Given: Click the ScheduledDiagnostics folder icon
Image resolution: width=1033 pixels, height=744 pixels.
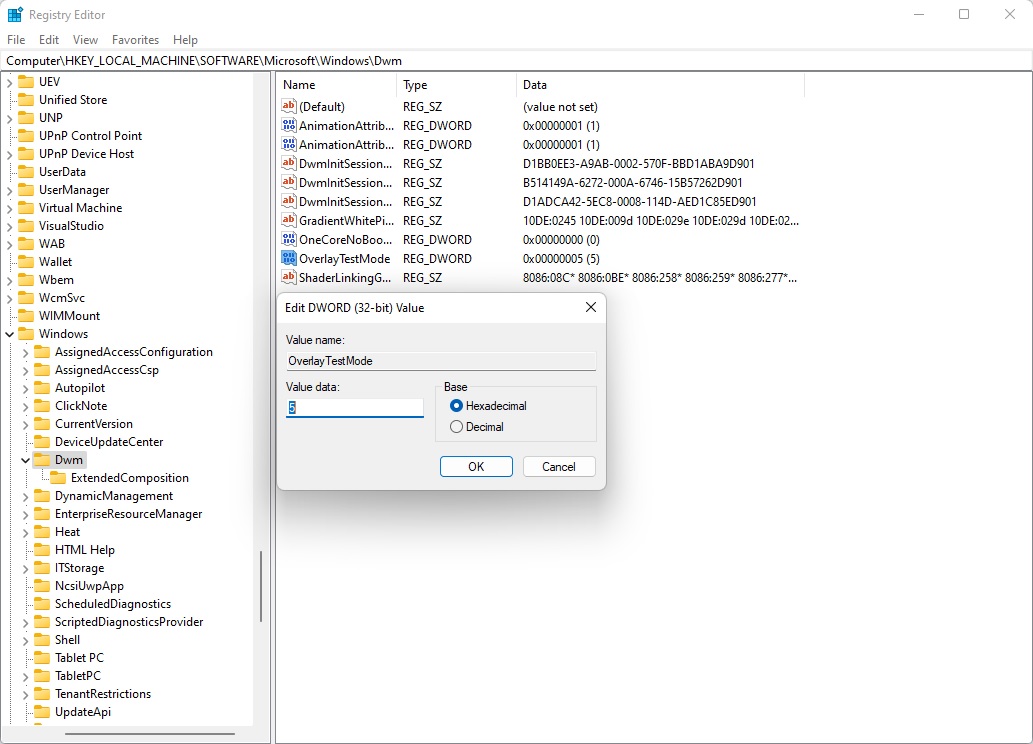Looking at the screenshot, I should [42, 604].
